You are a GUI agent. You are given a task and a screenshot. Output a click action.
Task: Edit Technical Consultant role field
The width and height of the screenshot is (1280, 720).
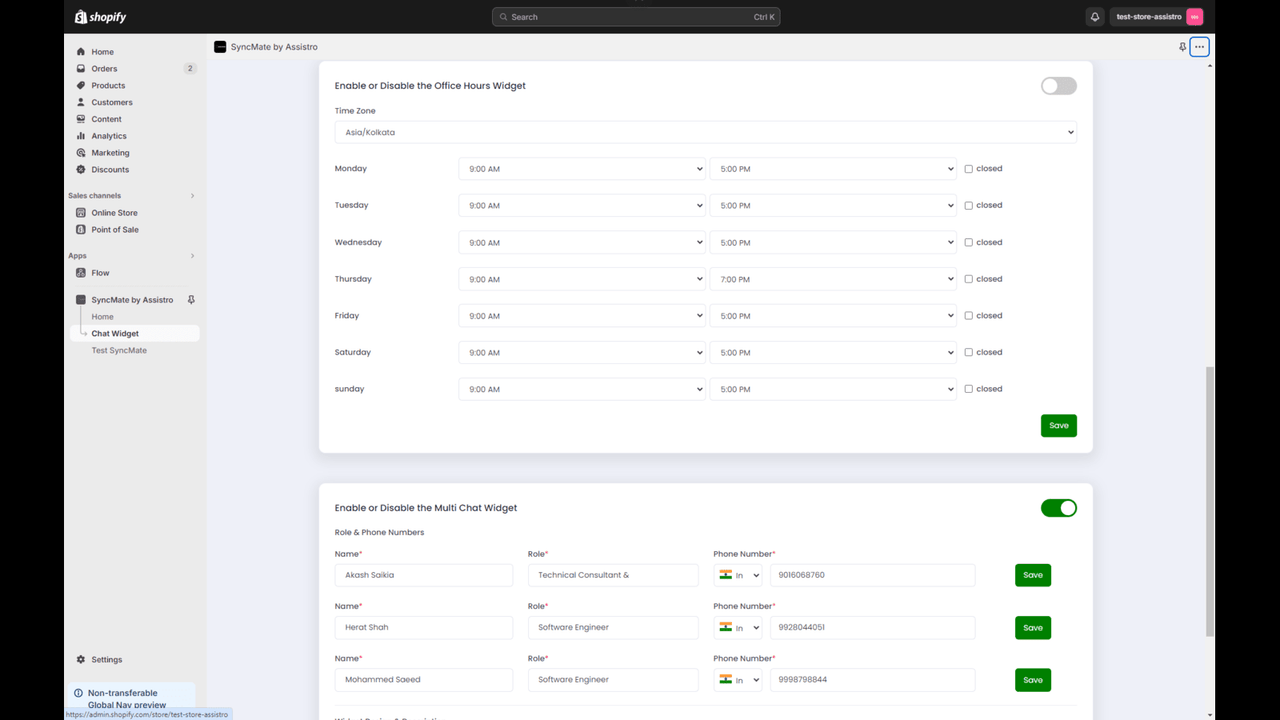(613, 575)
